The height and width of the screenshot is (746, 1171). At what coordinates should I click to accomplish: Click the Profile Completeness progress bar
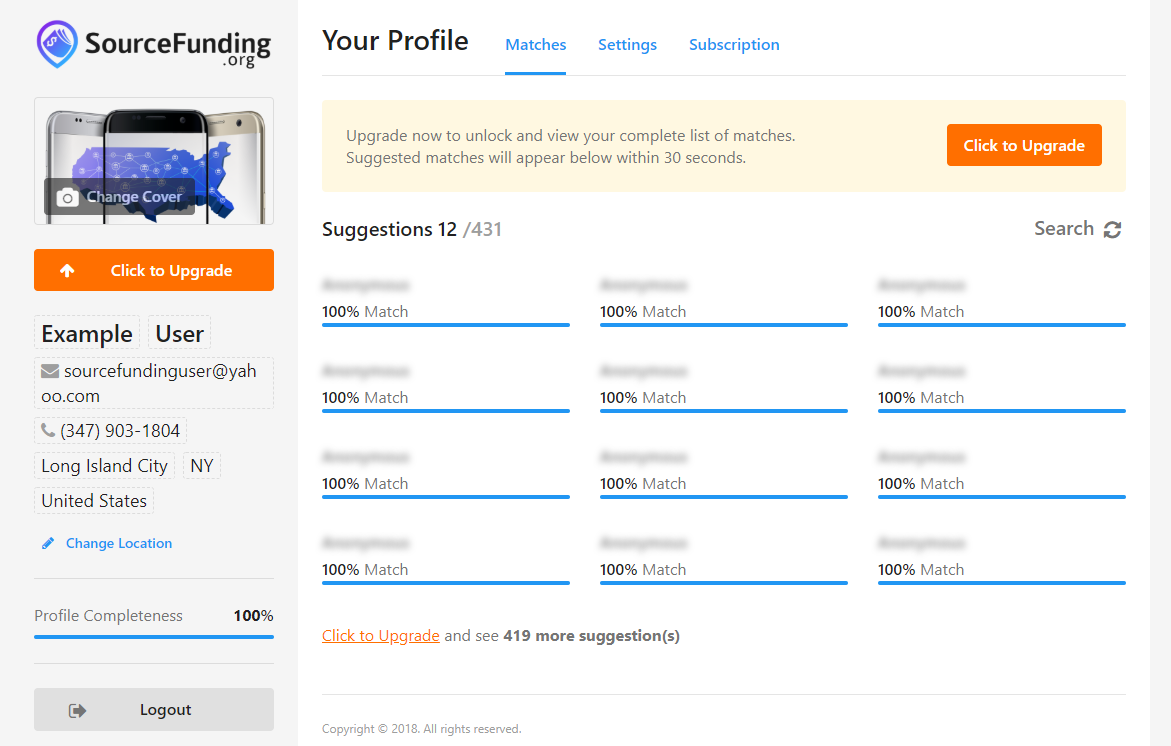pos(154,637)
